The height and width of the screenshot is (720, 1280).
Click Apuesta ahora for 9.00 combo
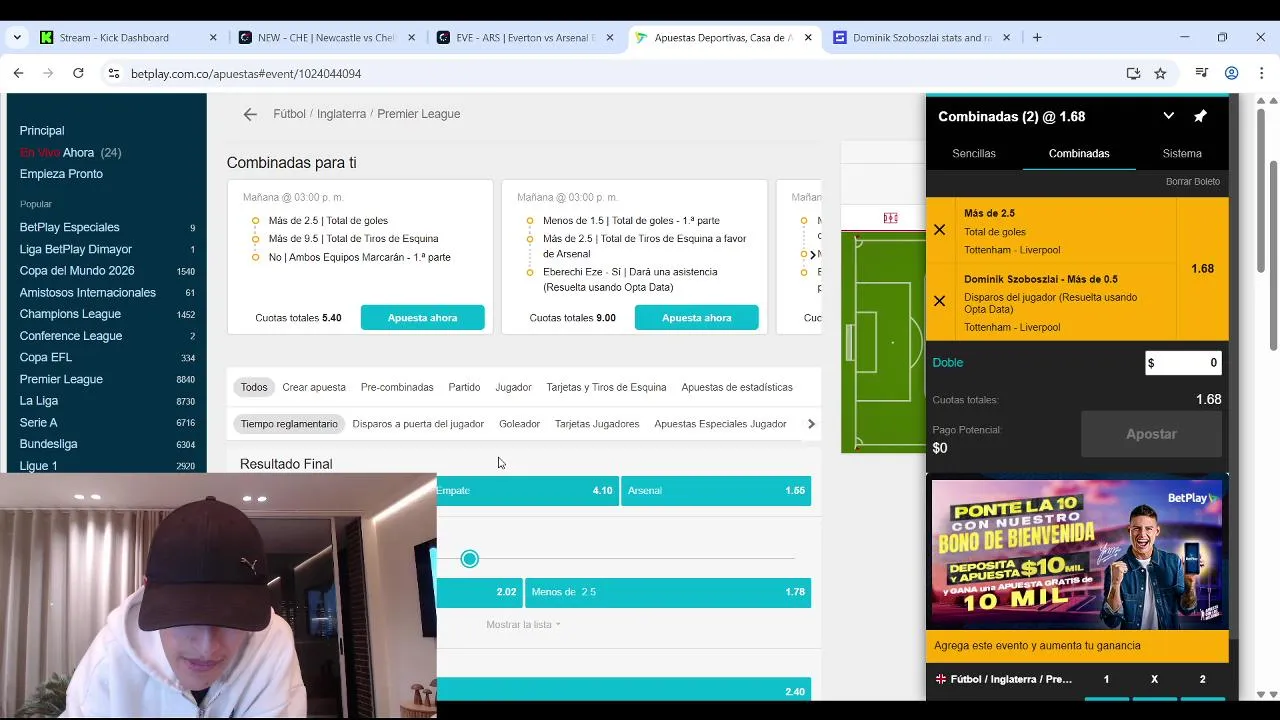696,318
